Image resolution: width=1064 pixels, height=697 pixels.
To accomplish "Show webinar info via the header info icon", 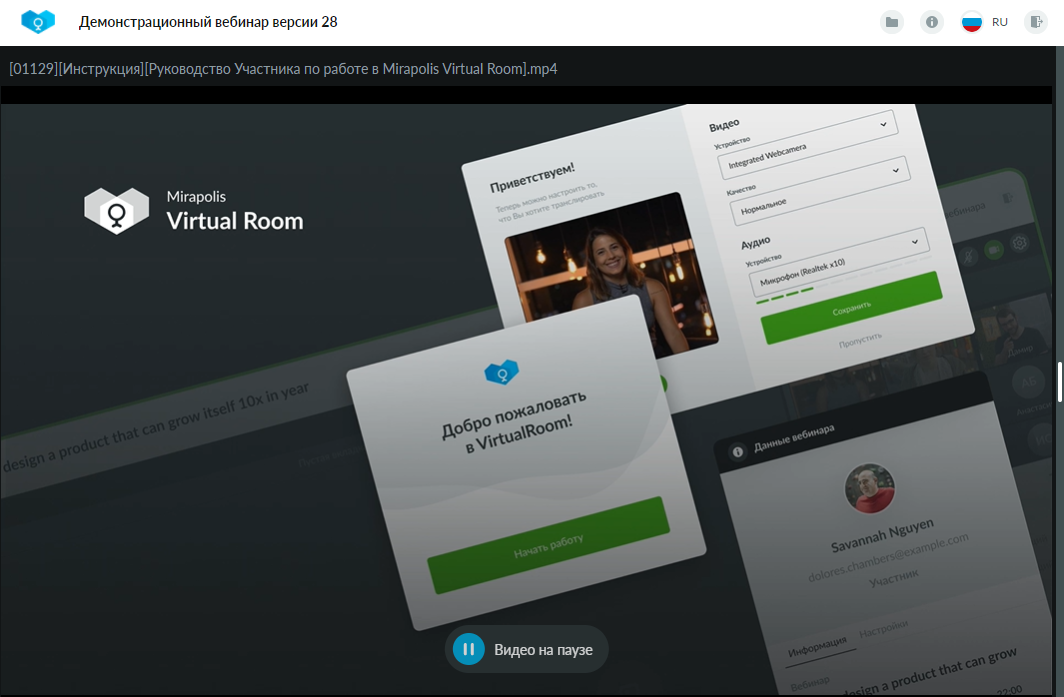I will tap(932, 22).
